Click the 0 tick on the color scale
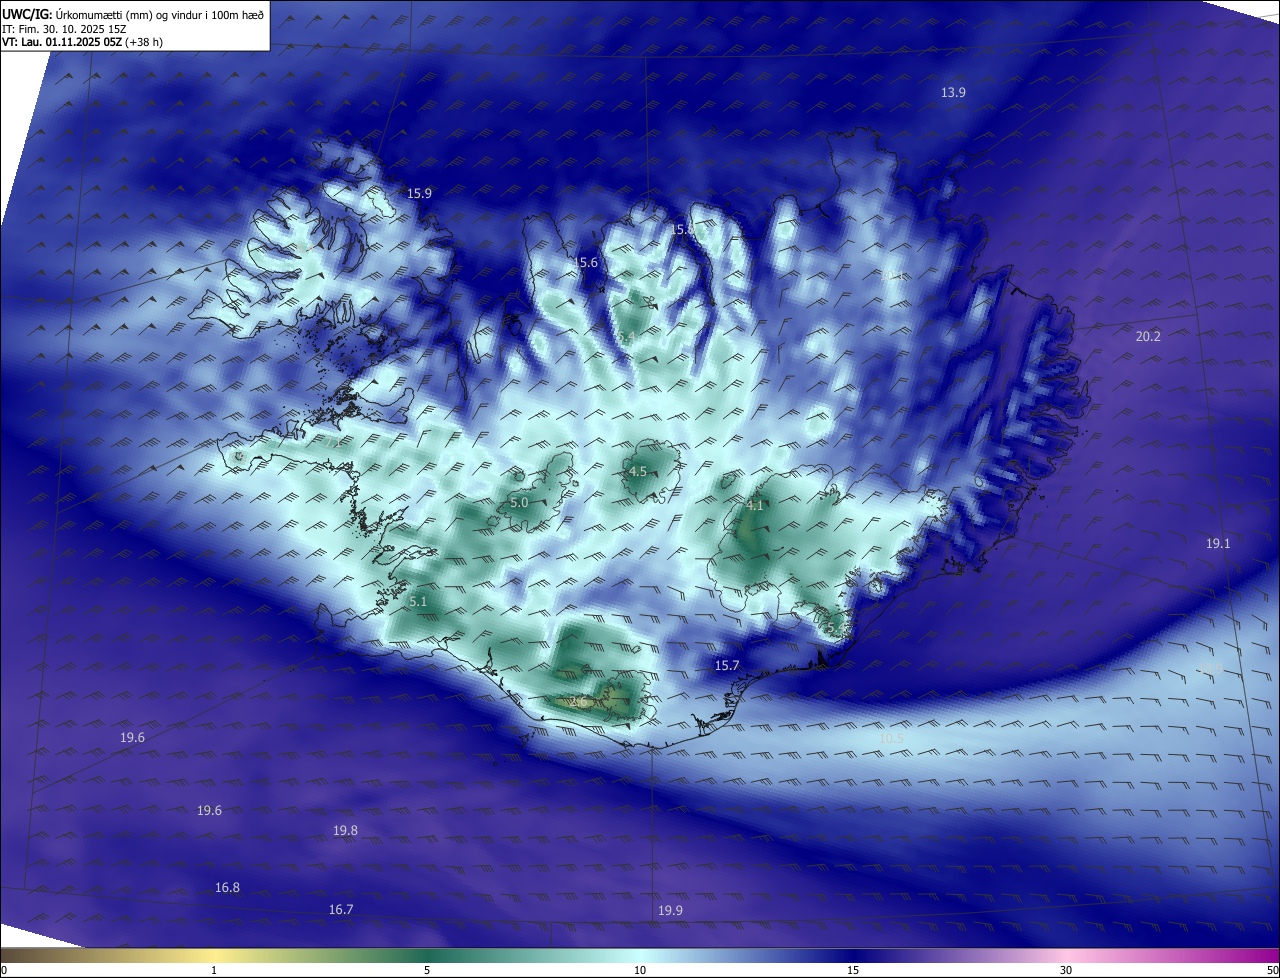1280x978 pixels. (4, 970)
